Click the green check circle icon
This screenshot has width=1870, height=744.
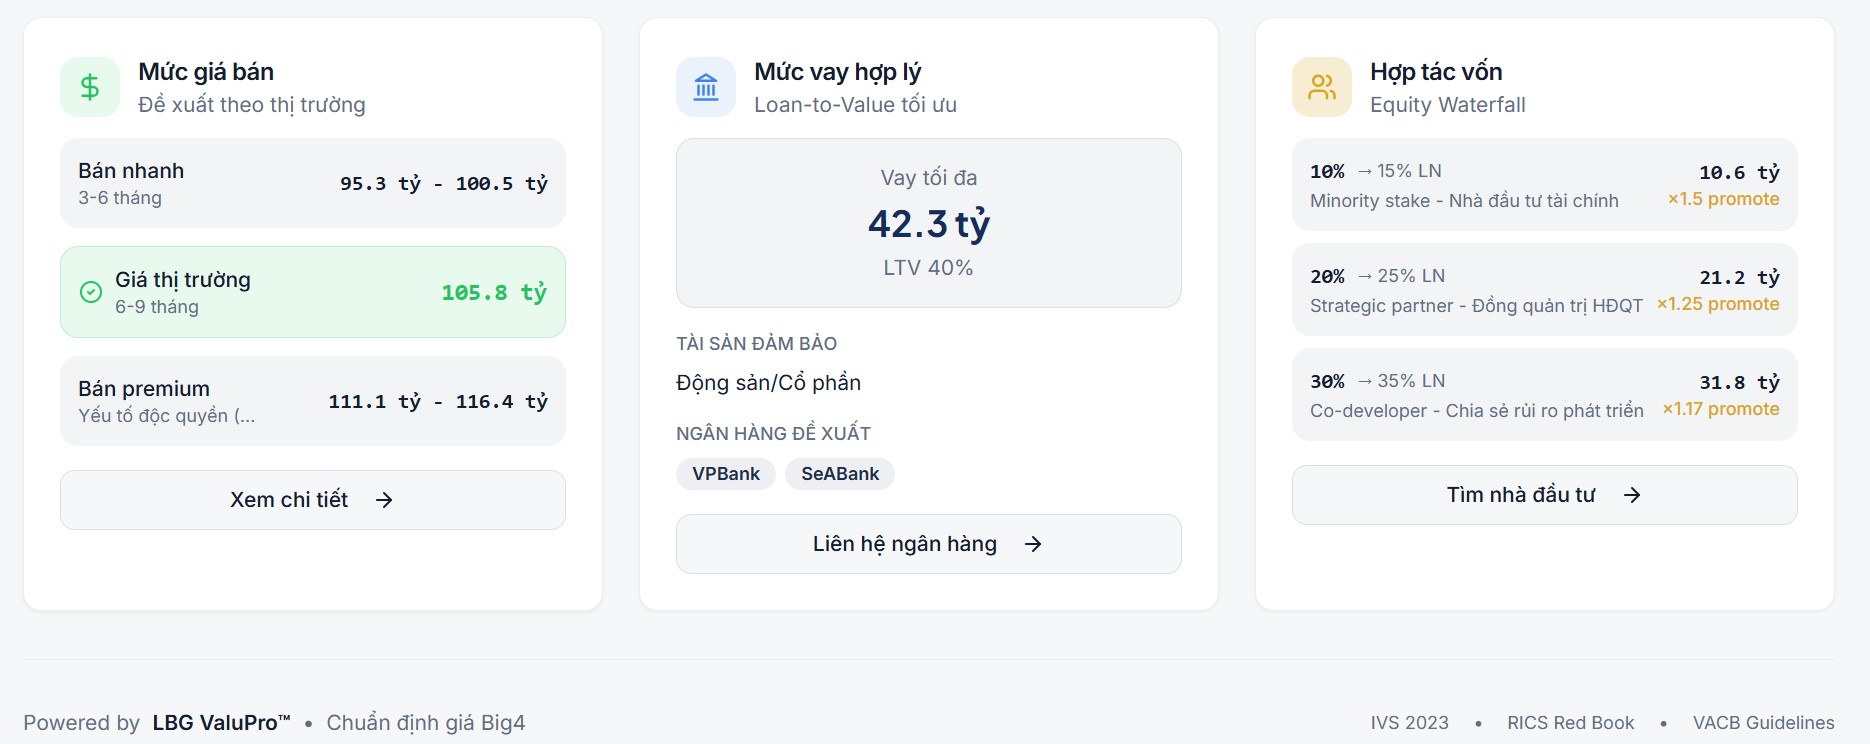(x=91, y=292)
